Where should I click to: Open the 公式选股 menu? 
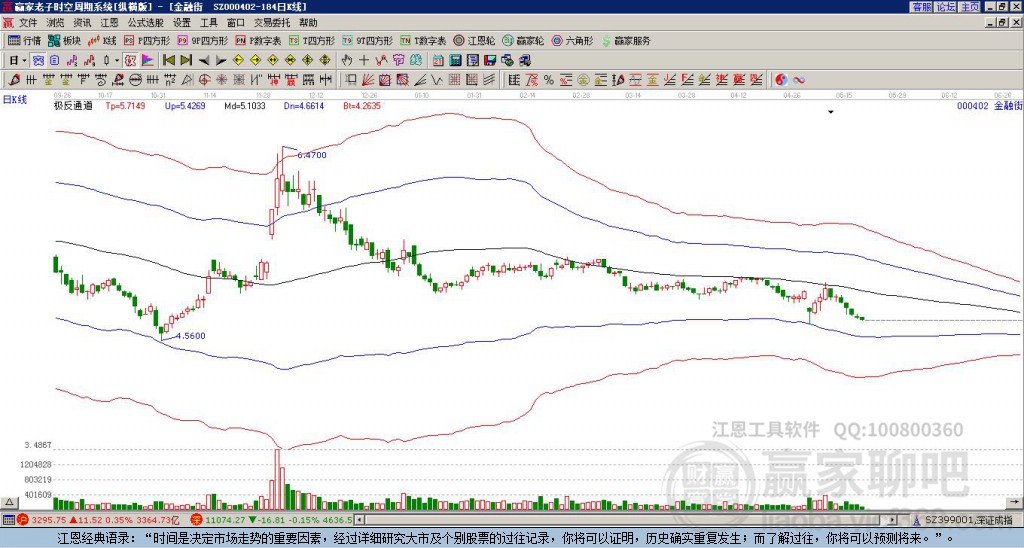coord(145,23)
